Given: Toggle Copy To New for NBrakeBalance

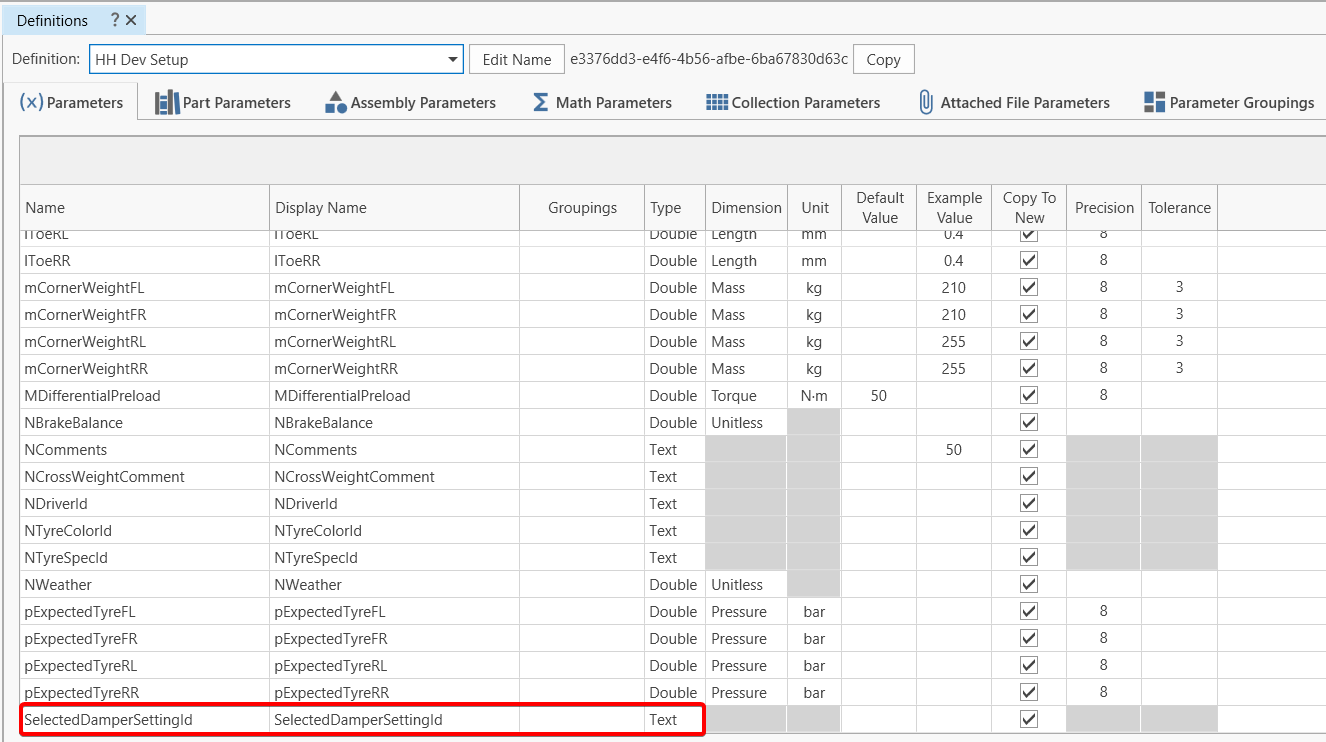Looking at the screenshot, I should coord(1028,423).
